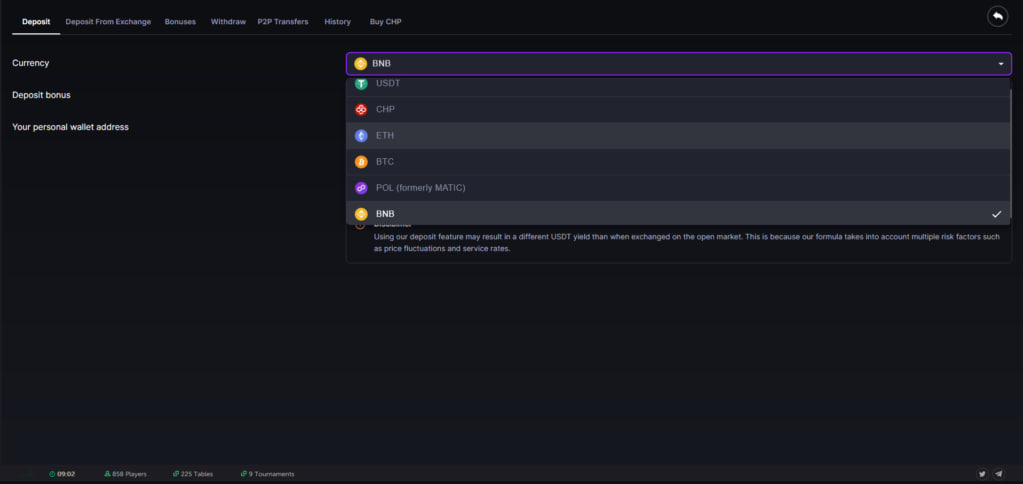The width and height of the screenshot is (1023, 484).
Task: Click the Currency label
Action: coord(31,63)
